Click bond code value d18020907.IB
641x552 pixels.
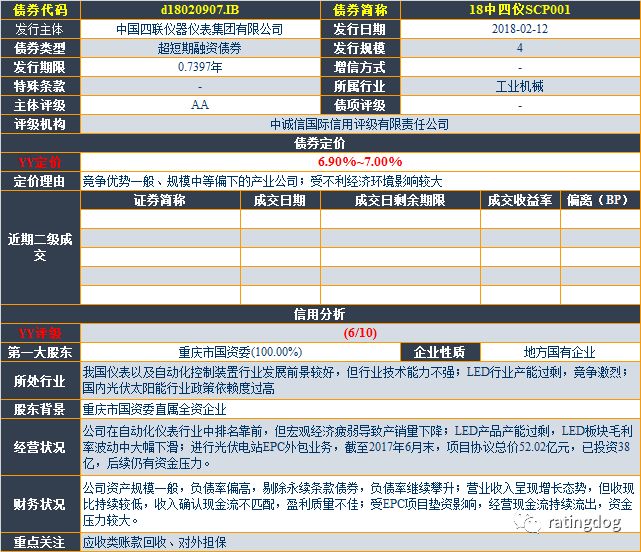(x=200, y=9)
